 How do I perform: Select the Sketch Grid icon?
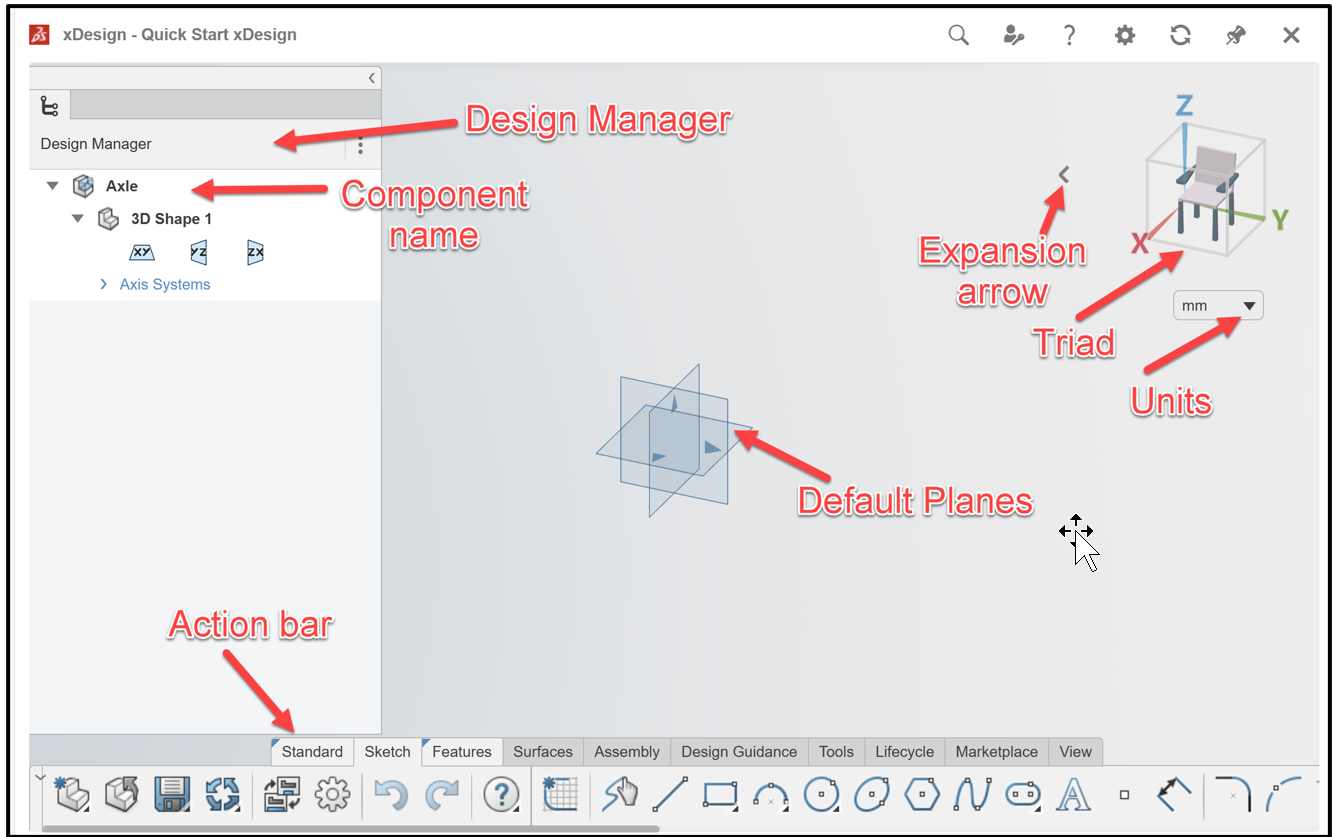(x=561, y=795)
